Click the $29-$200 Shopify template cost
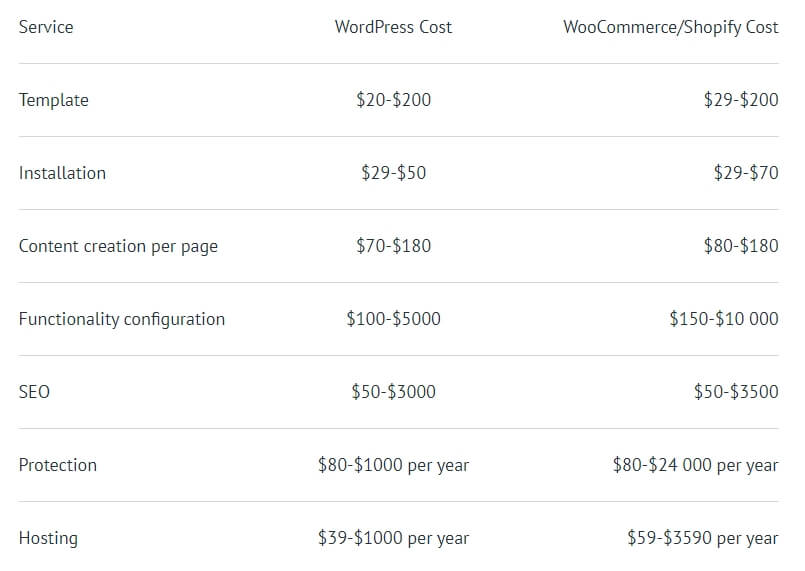Image resolution: width=805 pixels, height=571 pixels. [741, 100]
